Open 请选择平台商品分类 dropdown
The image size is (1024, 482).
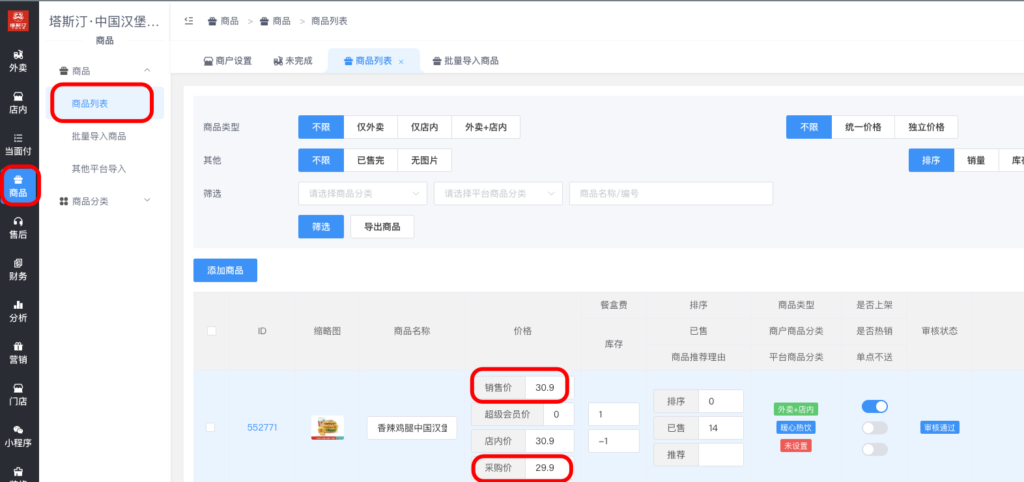(x=498, y=193)
